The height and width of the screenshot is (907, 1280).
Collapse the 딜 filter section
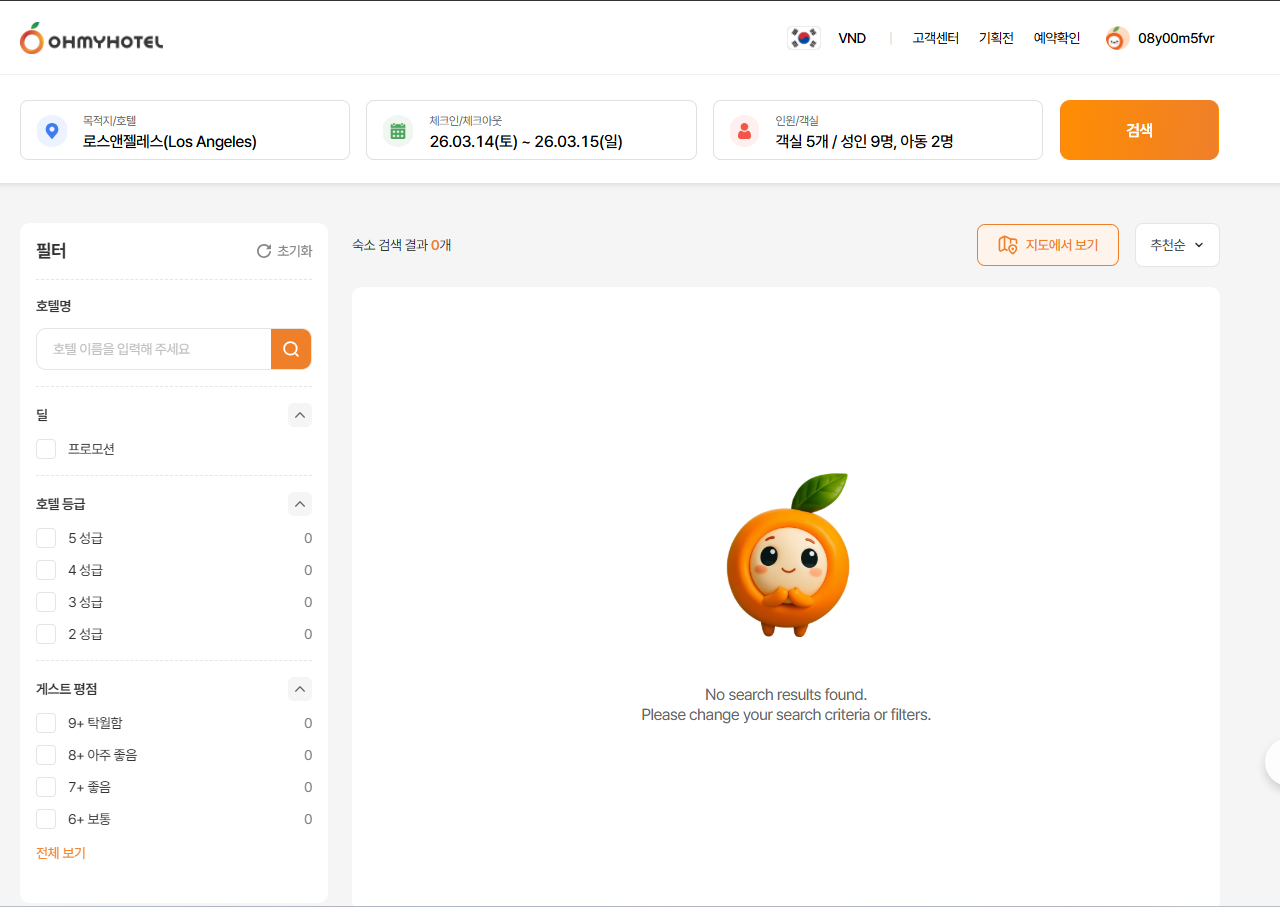(x=300, y=415)
